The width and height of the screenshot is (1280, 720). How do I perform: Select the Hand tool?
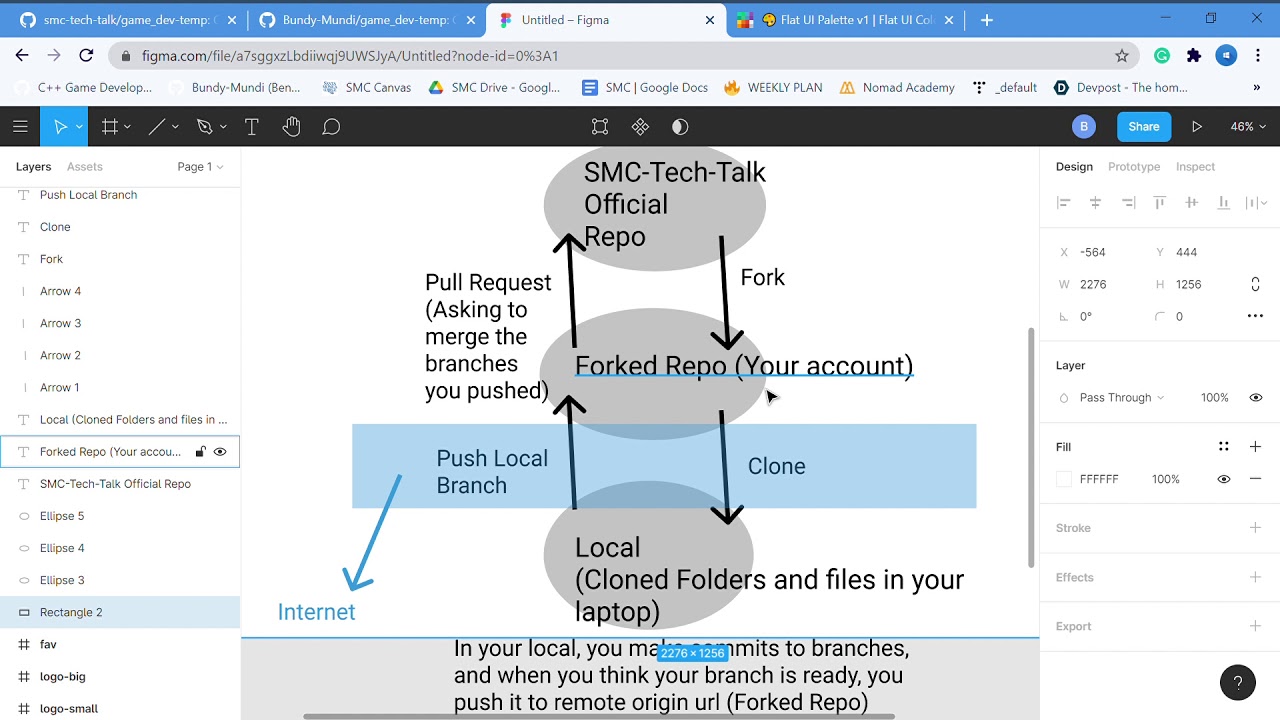(x=291, y=127)
